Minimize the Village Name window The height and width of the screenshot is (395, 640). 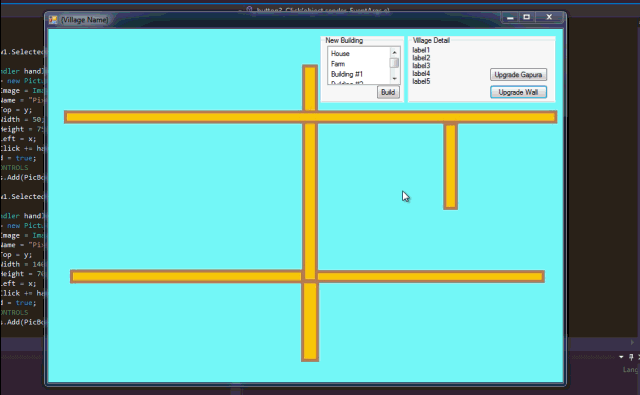tap(510, 17)
